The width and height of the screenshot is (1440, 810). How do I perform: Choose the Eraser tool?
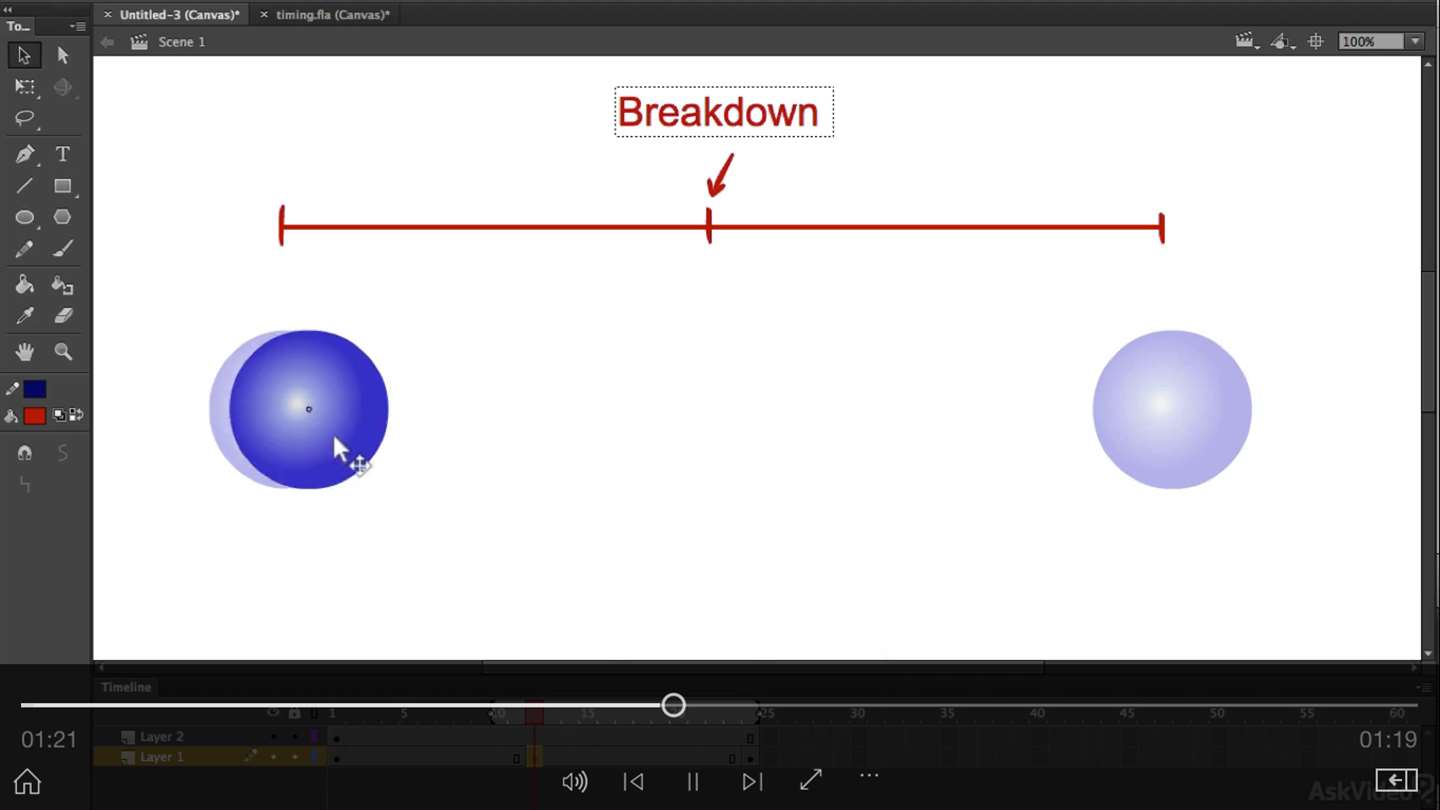pos(63,316)
